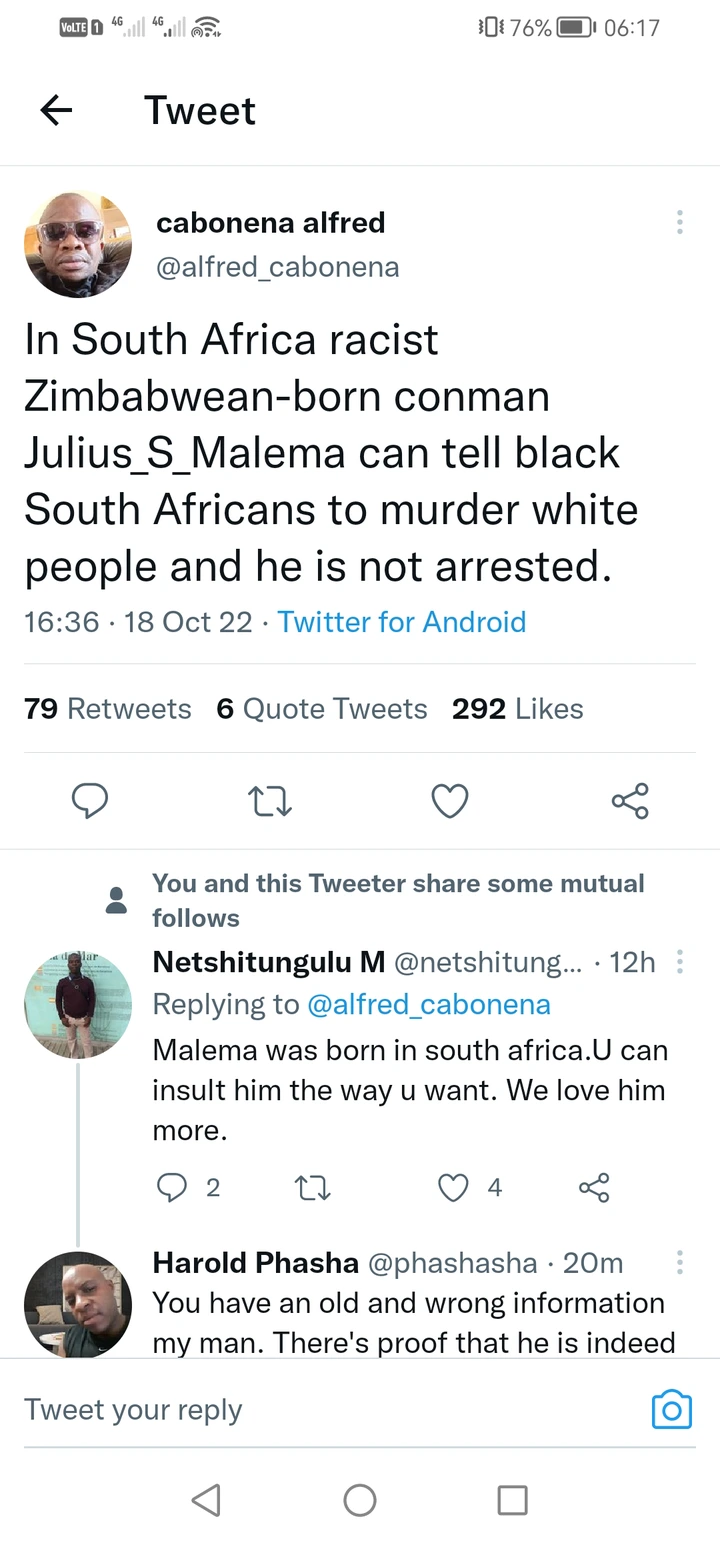
Task: Tap the back arrow icon
Action: click(57, 110)
